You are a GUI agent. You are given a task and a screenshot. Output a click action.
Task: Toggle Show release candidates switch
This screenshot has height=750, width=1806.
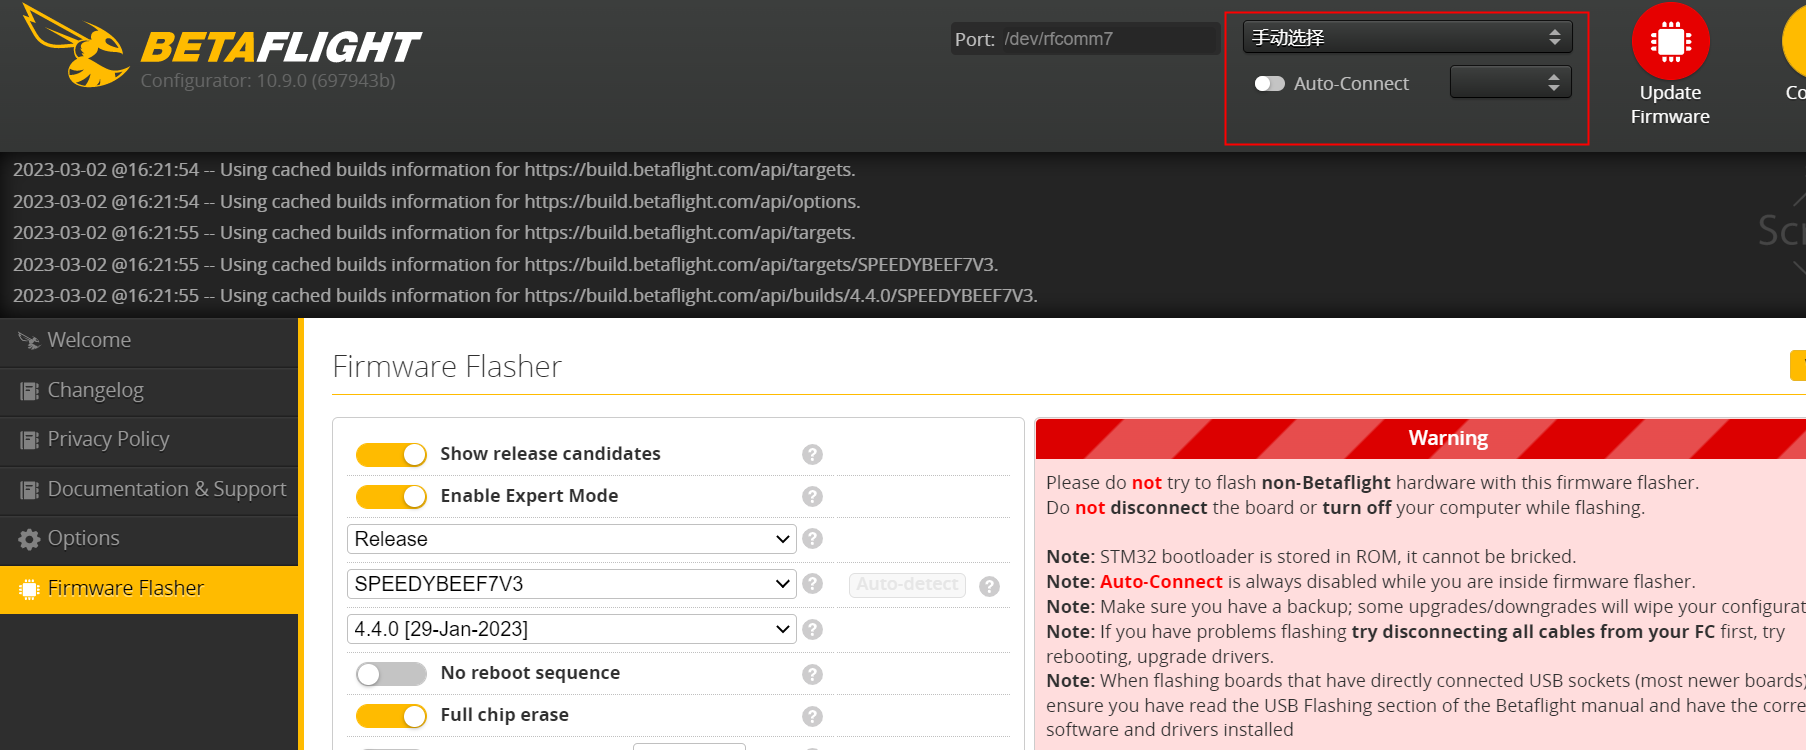pos(391,455)
